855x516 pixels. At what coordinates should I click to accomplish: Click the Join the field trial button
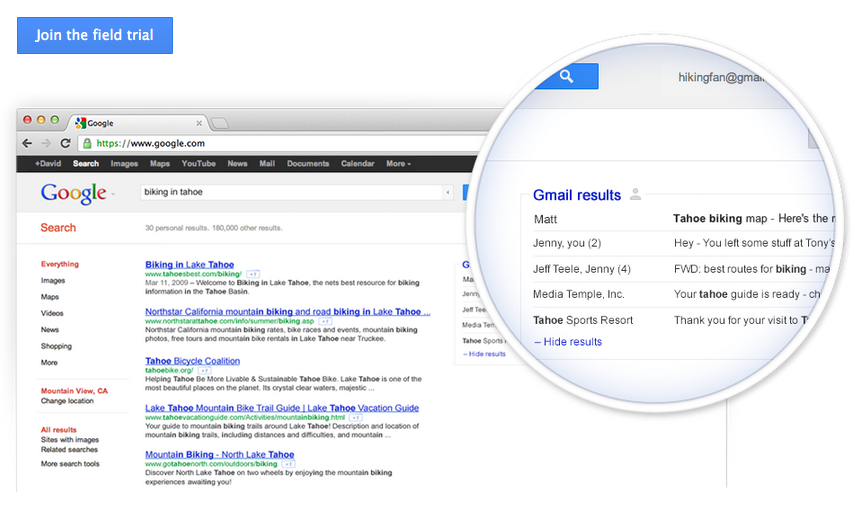tap(95, 35)
